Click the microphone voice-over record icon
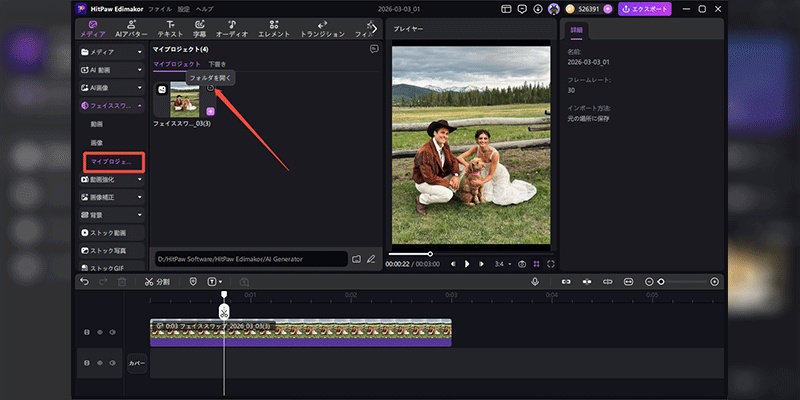 tap(535, 282)
